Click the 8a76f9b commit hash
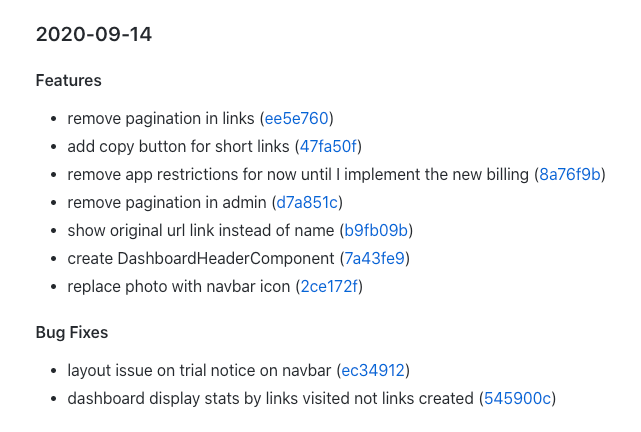 click(x=570, y=174)
